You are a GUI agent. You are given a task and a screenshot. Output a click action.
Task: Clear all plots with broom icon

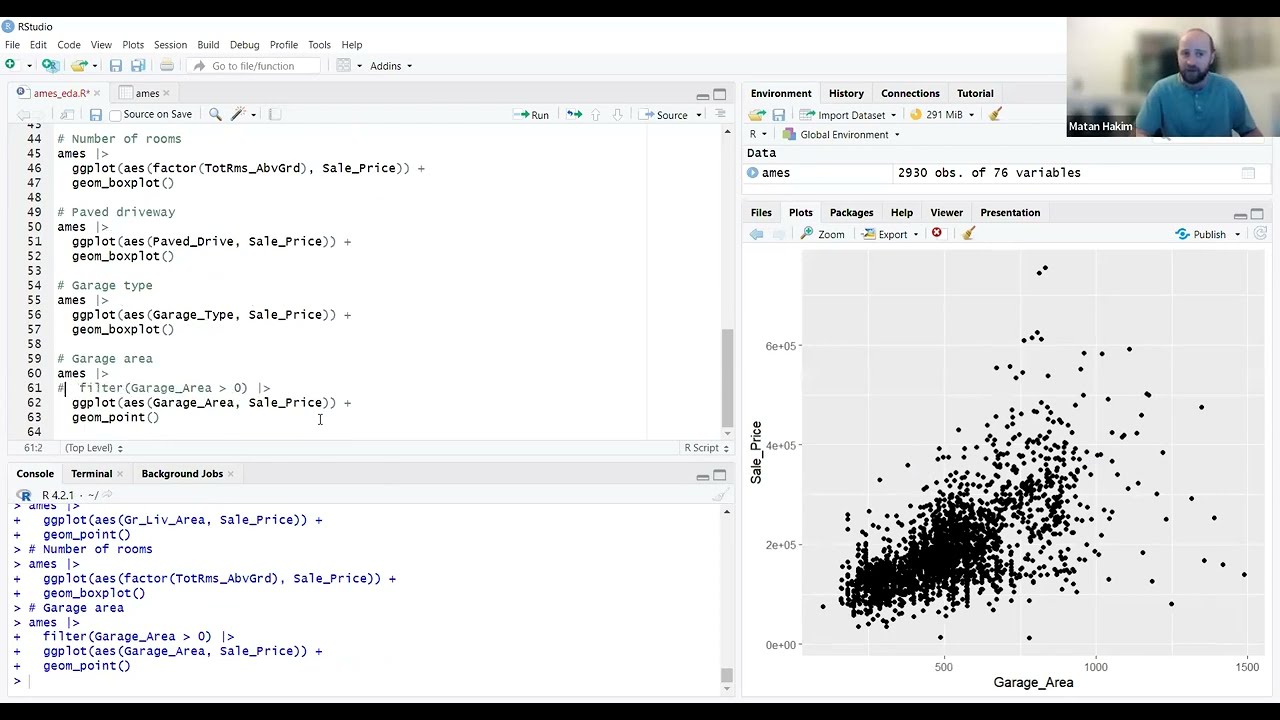pos(968,234)
